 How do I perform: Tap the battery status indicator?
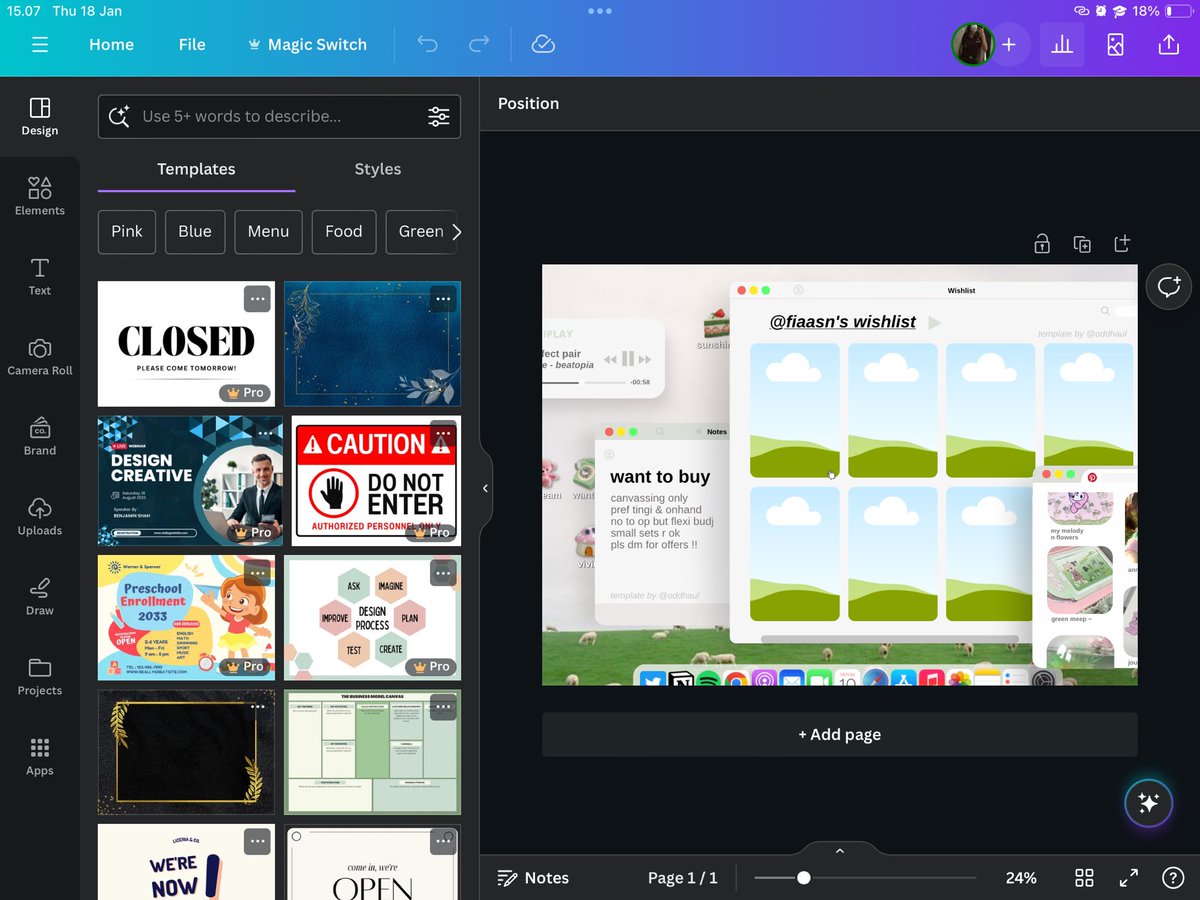[1178, 11]
